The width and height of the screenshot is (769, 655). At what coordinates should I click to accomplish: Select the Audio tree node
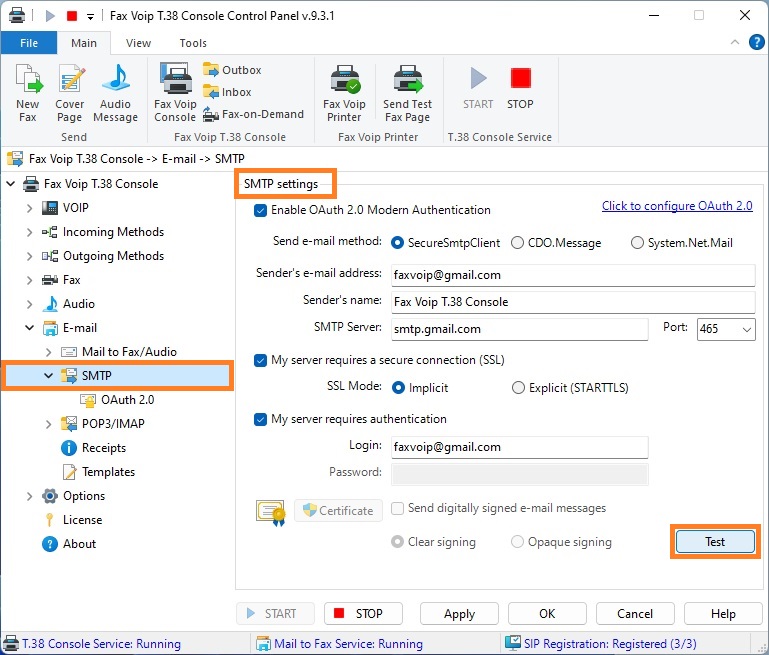[x=78, y=303]
